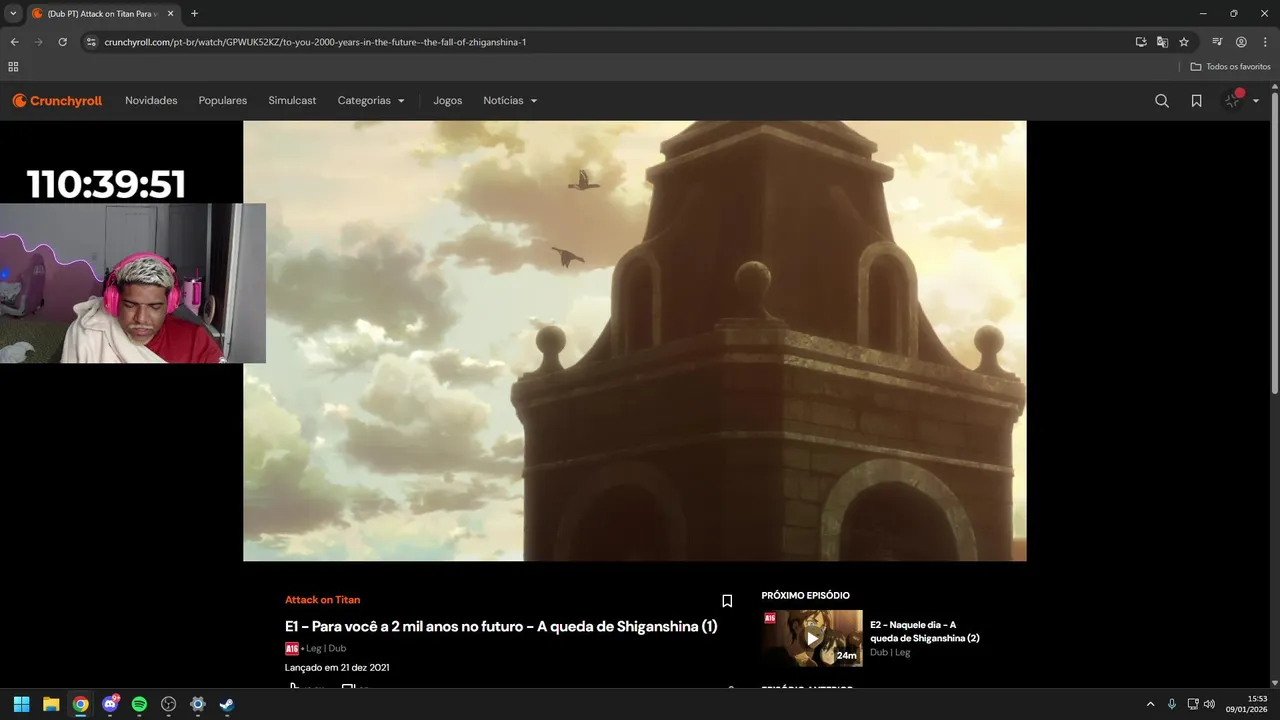Open the gear Settings app in taskbar
1280x720 pixels.
(198, 704)
